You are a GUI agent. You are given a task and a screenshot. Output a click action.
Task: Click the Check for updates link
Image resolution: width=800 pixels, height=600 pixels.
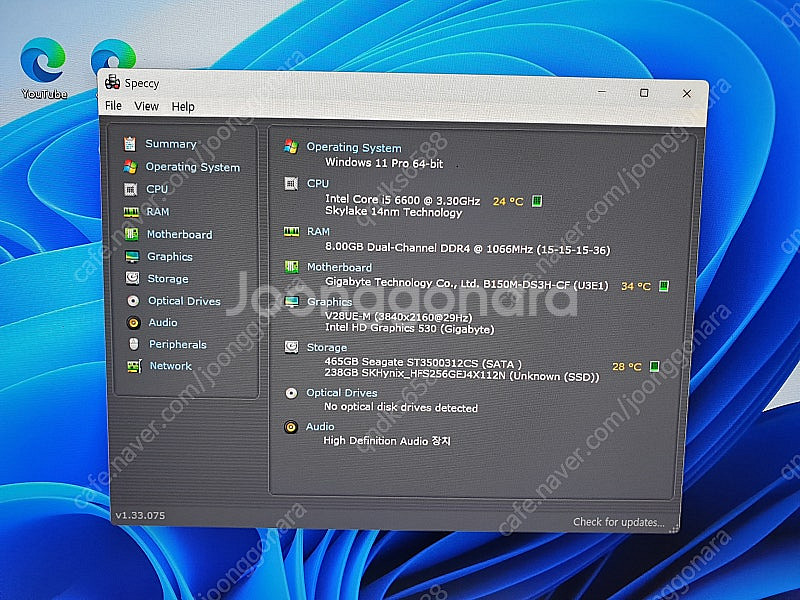(x=618, y=522)
